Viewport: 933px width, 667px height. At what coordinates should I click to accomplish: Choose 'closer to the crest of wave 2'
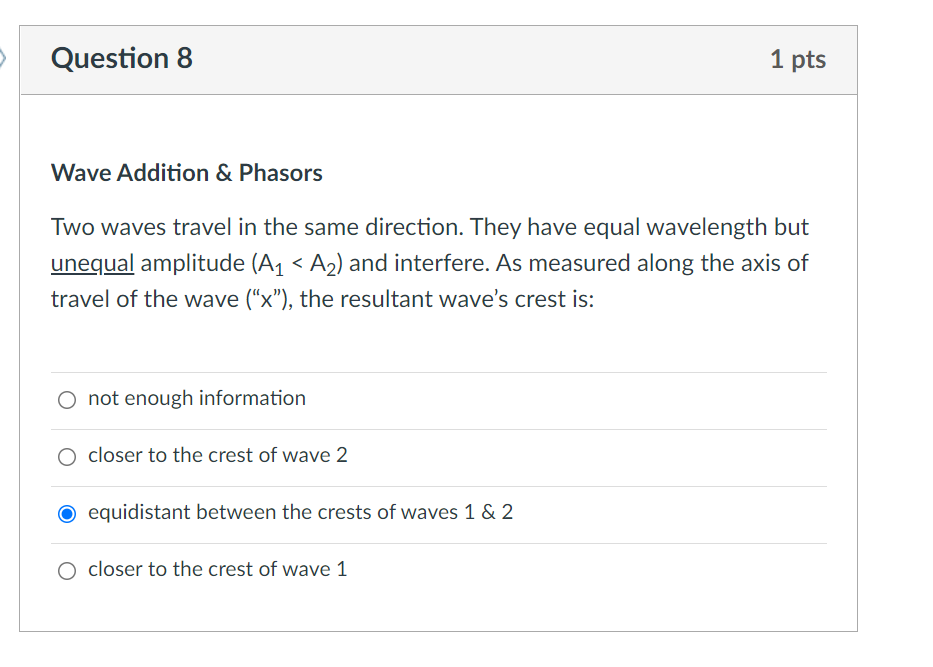tap(67, 456)
